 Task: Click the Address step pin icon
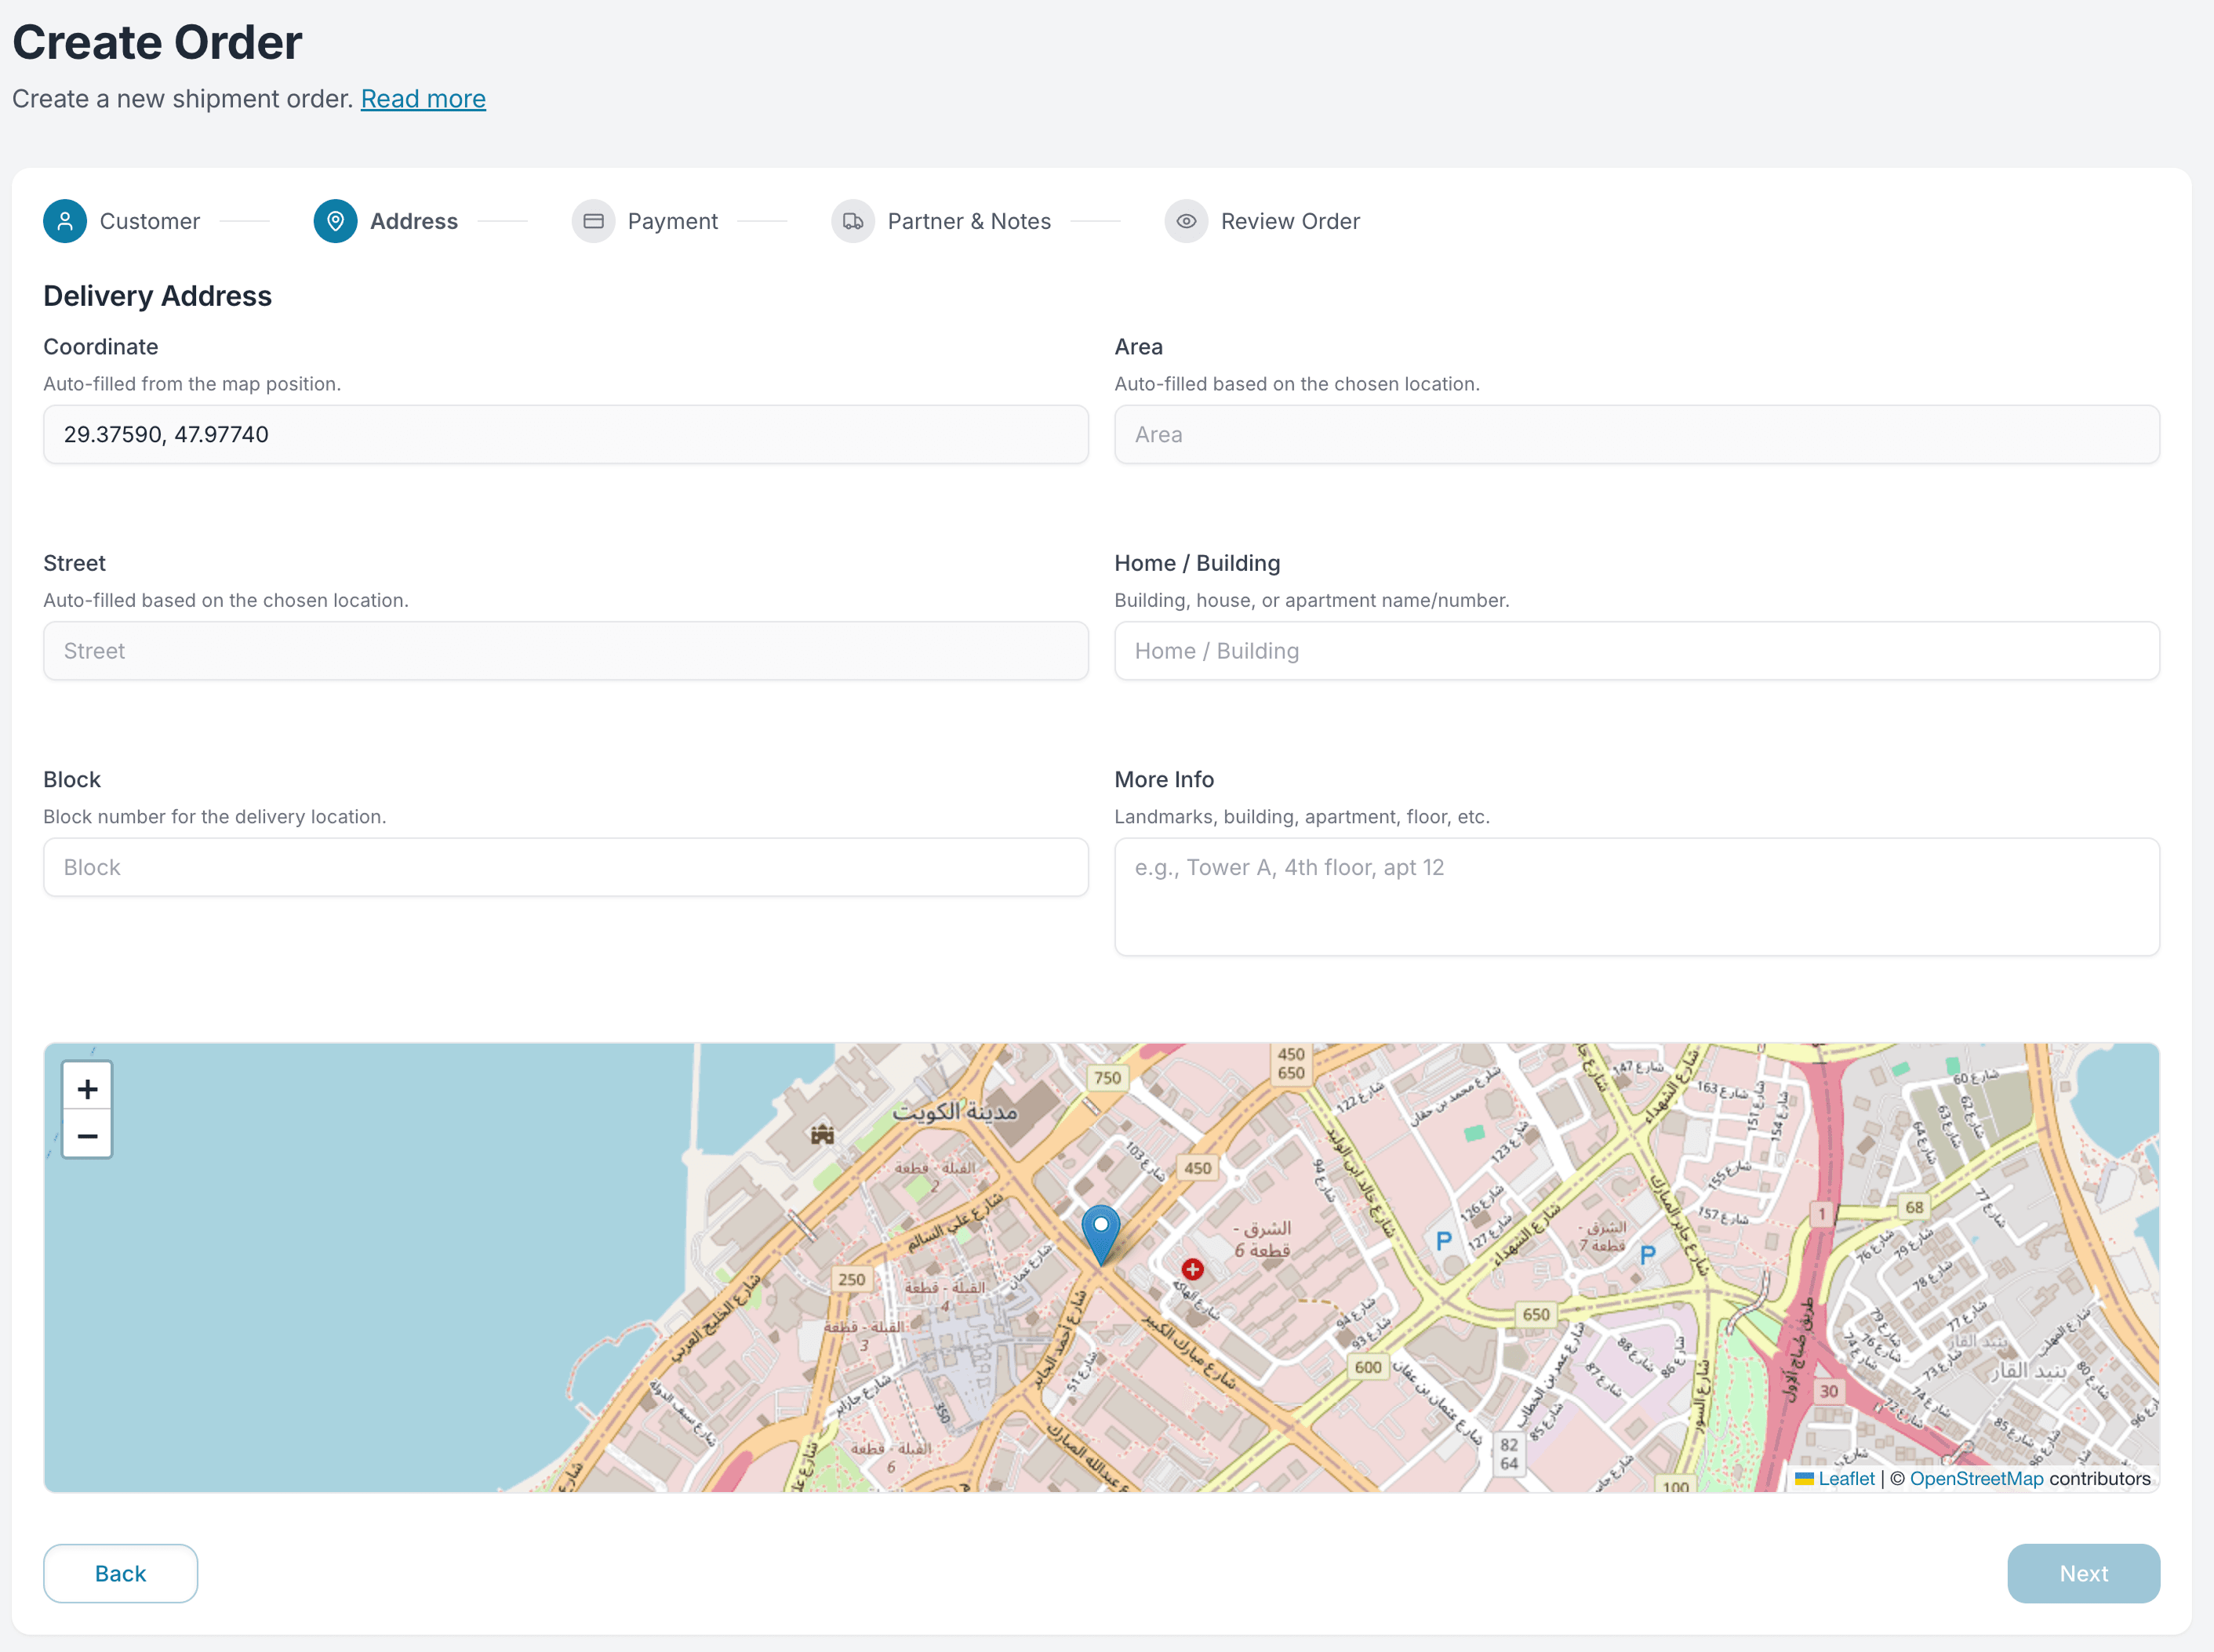[335, 221]
